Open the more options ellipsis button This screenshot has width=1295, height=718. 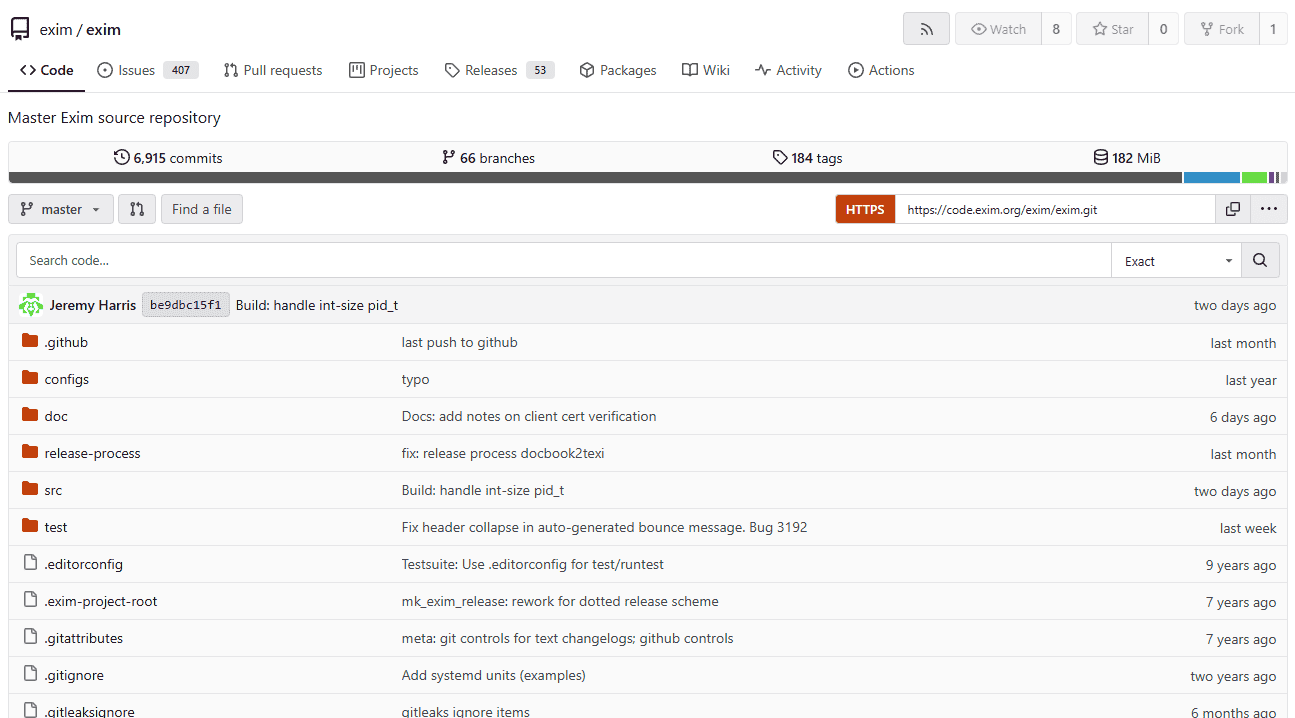[x=1268, y=209]
